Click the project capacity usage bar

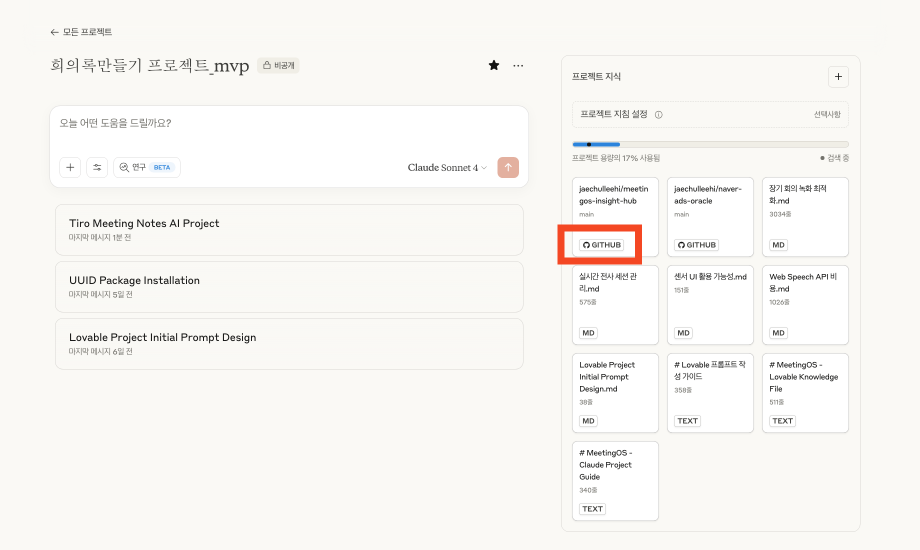pos(710,144)
